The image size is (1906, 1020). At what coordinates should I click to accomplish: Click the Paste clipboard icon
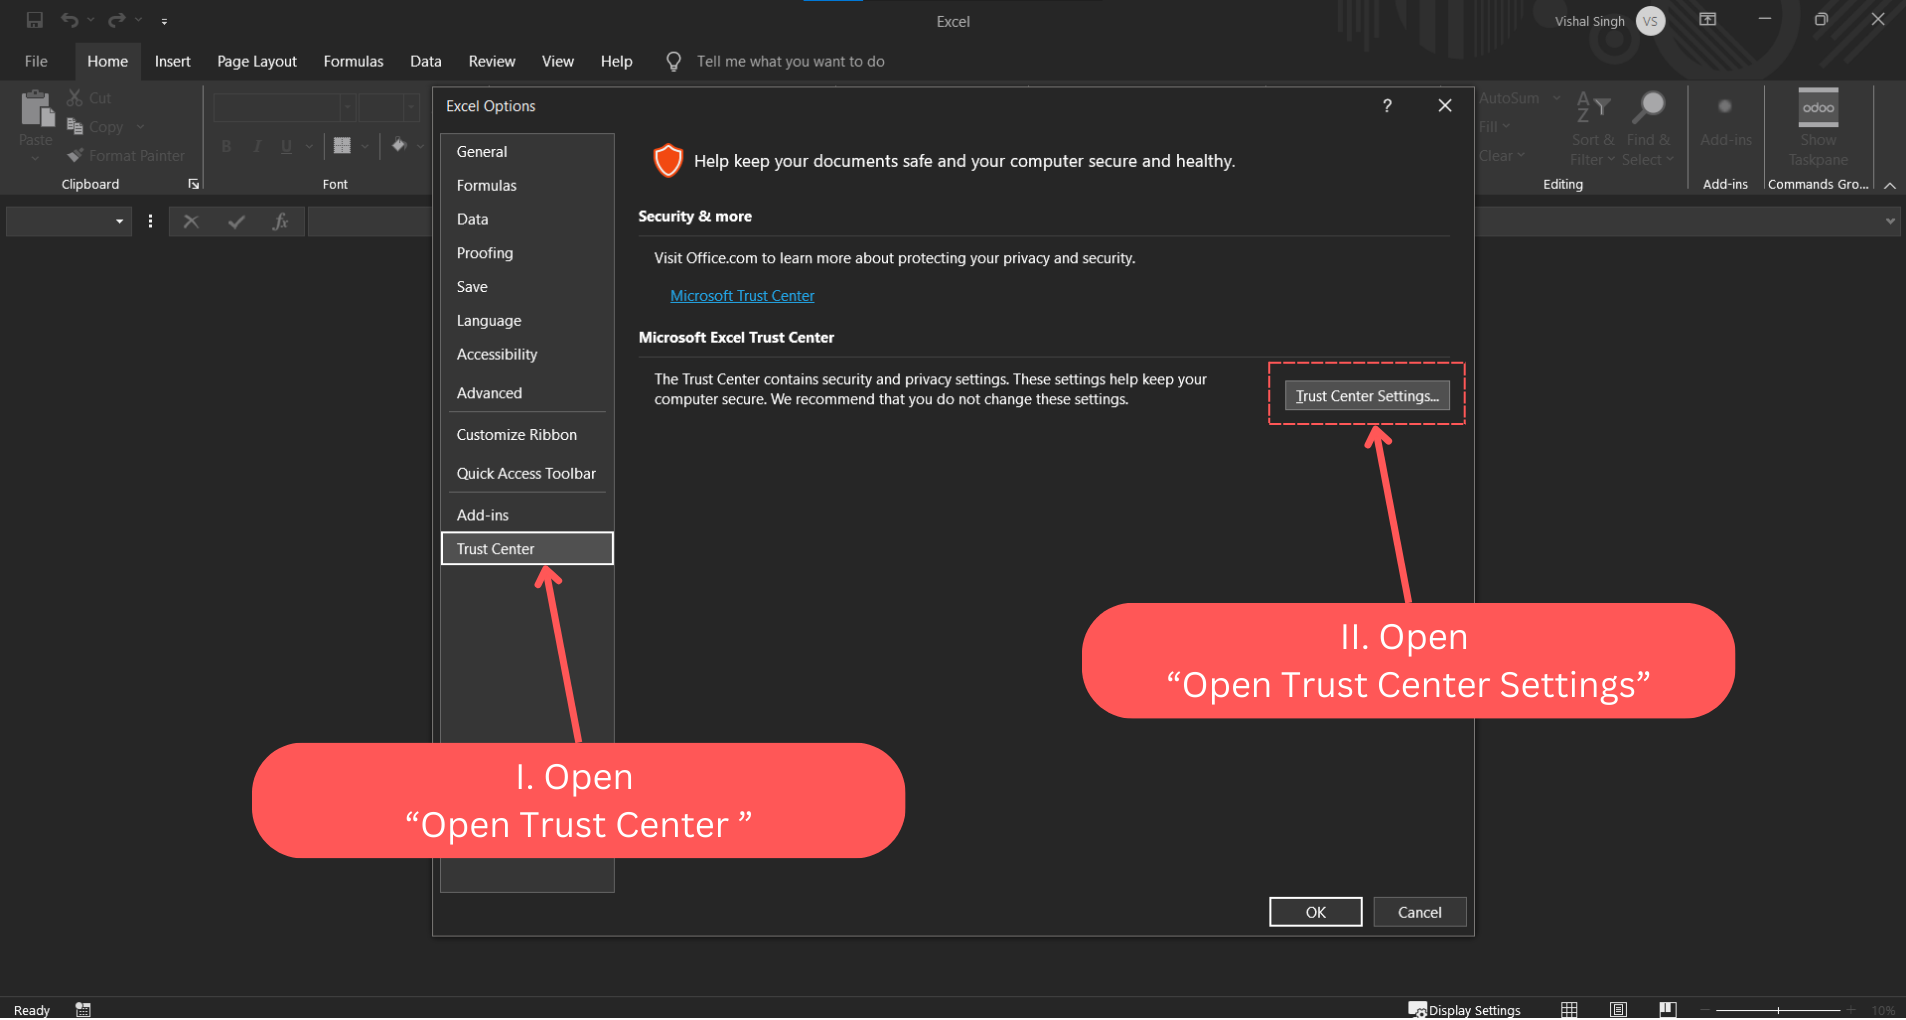[x=36, y=108]
